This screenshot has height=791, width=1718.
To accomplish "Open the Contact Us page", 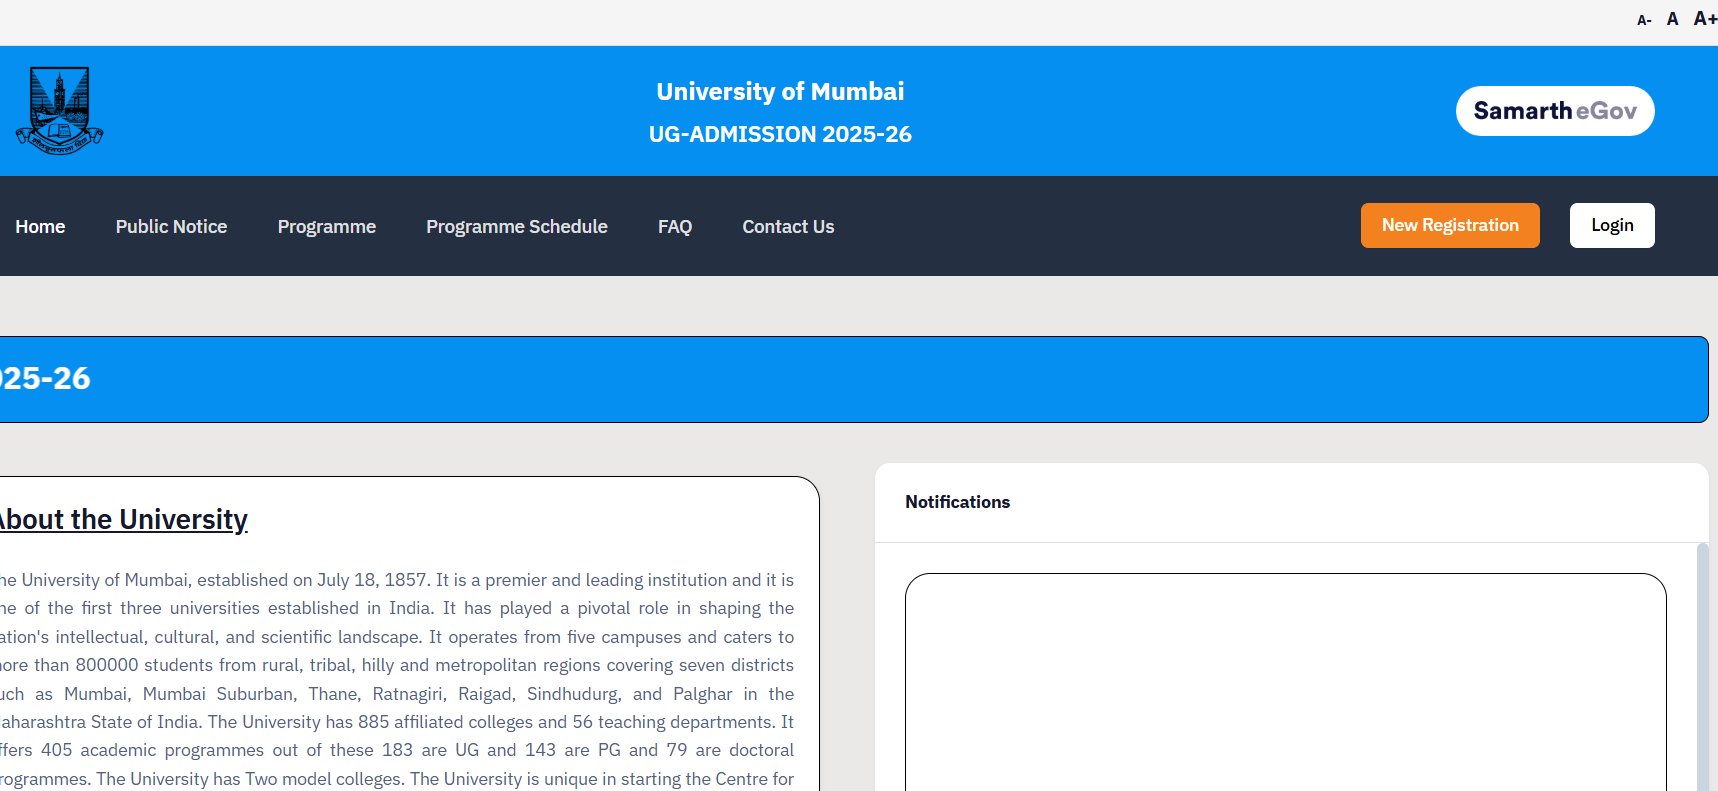I will tap(788, 227).
